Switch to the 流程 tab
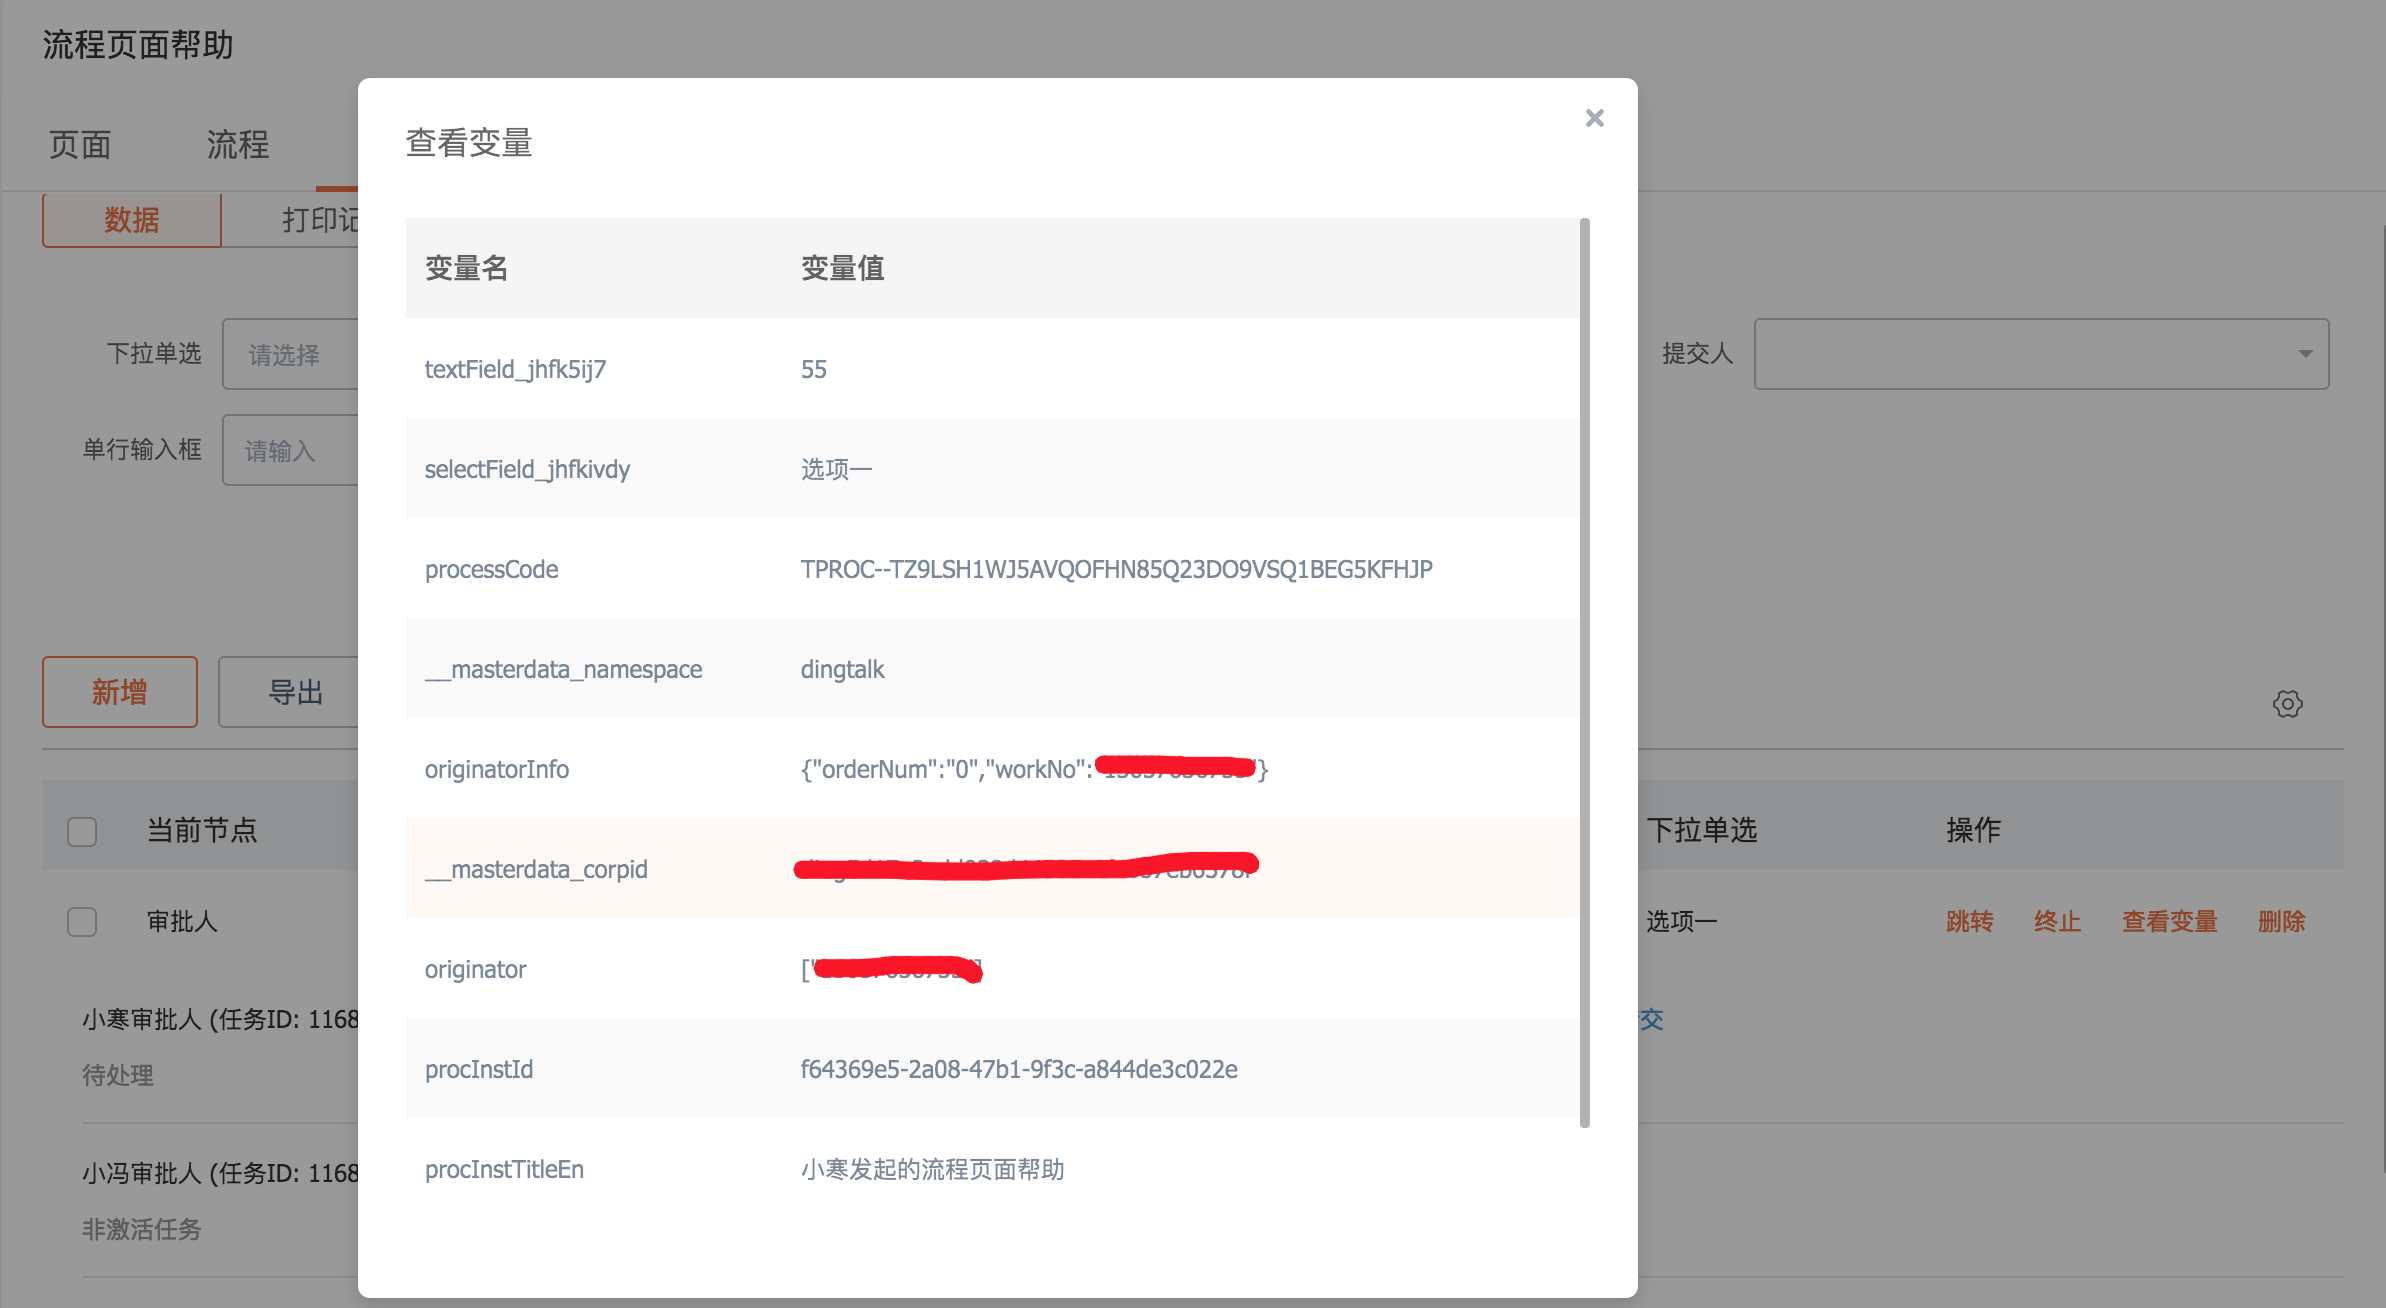The width and height of the screenshot is (2386, 1308). click(237, 145)
